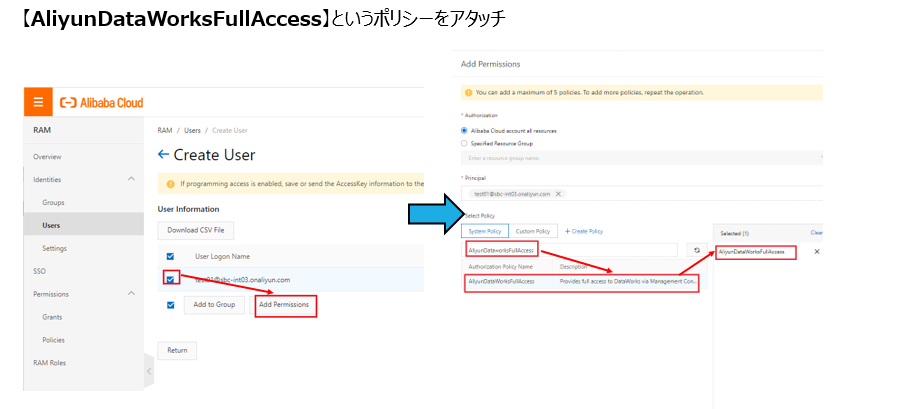Toggle the checkbox beside Add to Group
The height and width of the screenshot is (409, 904).
click(170, 305)
